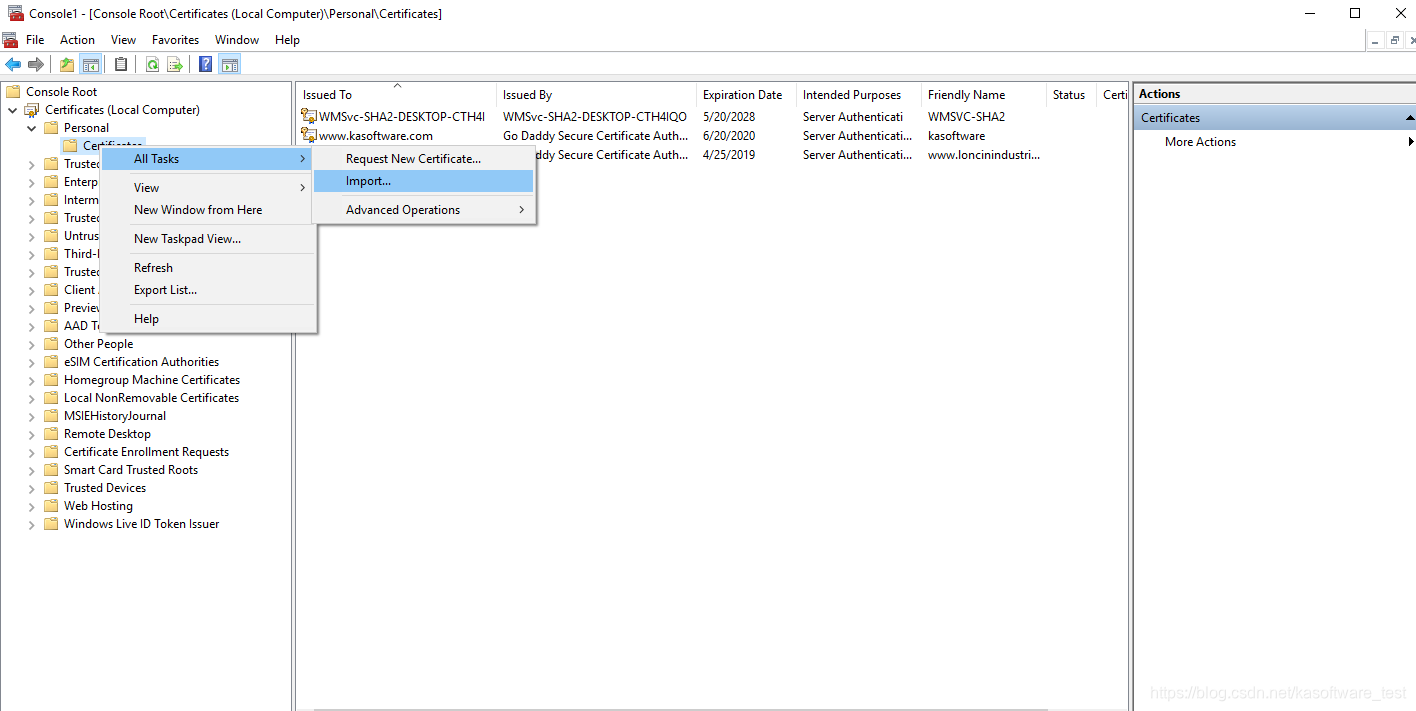Select the AAD Token store tree item

tap(82, 326)
